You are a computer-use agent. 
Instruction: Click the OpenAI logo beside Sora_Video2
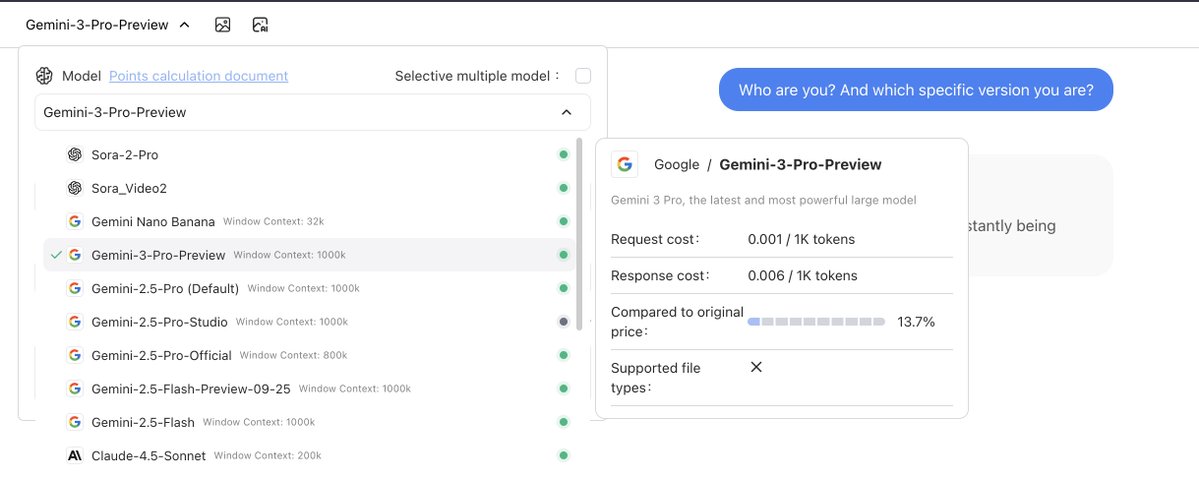pyautogui.click(x=74, y=188)
